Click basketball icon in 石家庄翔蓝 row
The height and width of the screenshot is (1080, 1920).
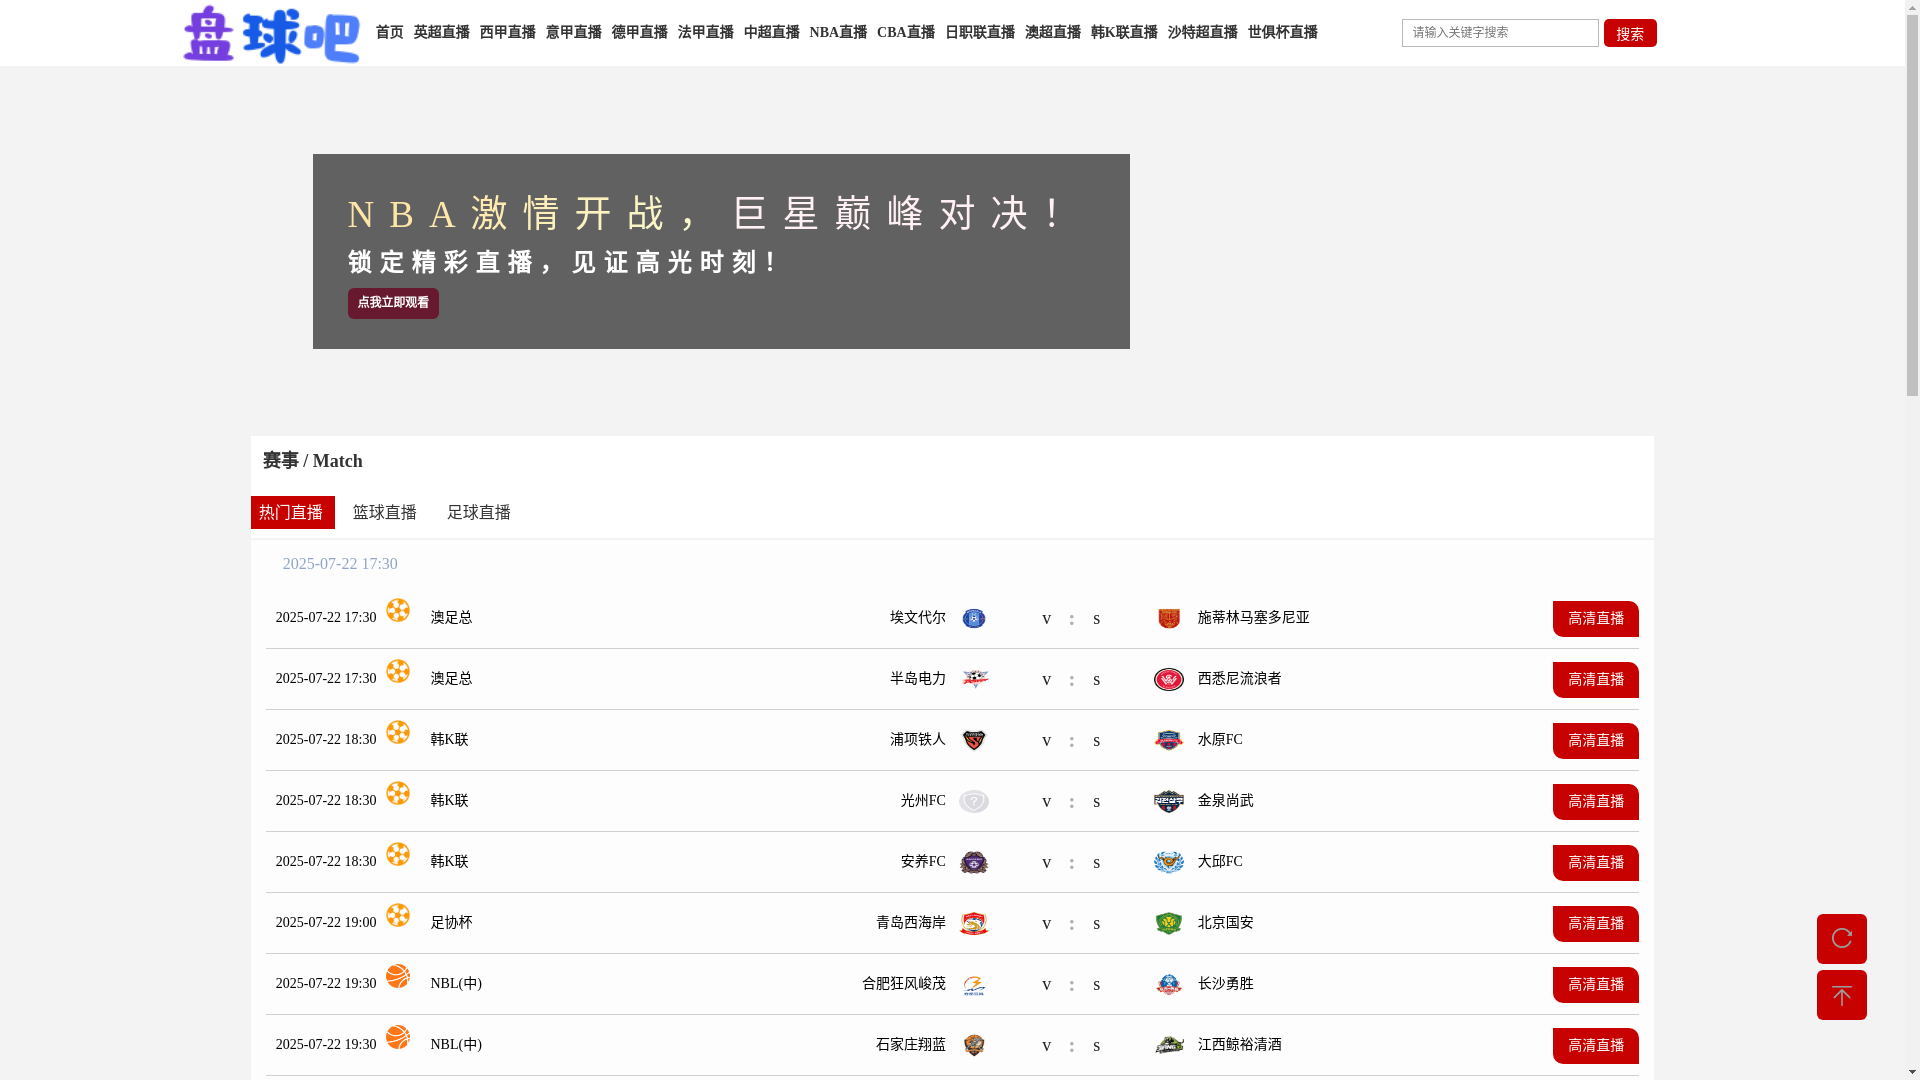click(398, 1037)
